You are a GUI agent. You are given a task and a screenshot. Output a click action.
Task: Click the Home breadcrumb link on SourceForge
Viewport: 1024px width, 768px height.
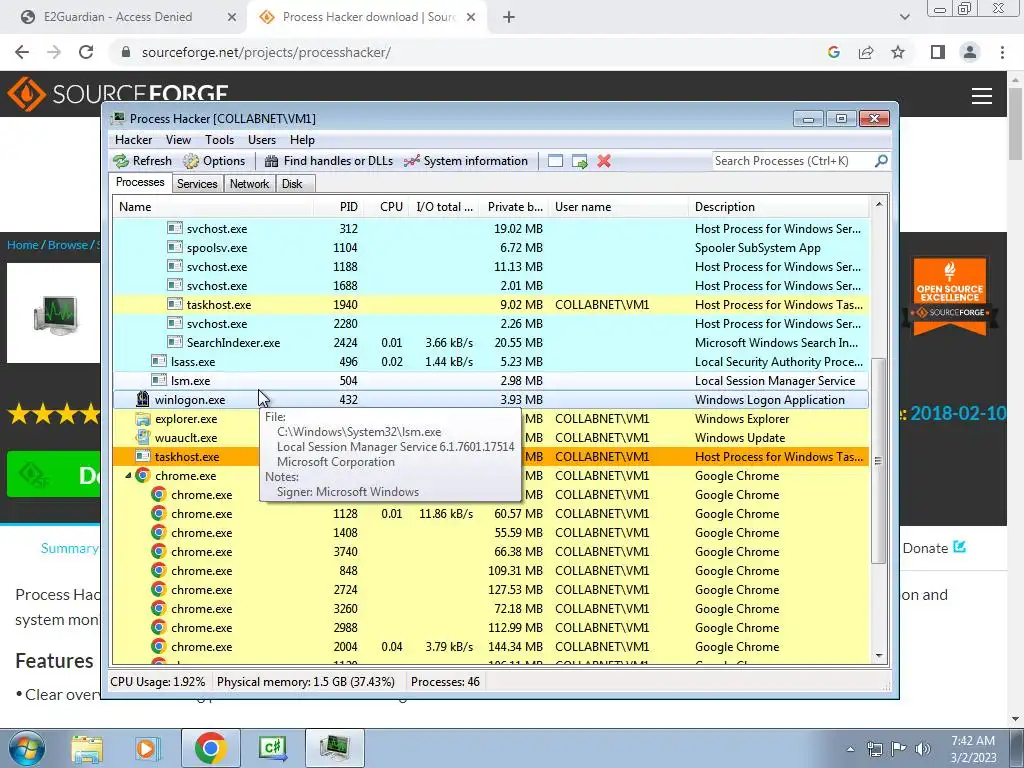[22, 245]
